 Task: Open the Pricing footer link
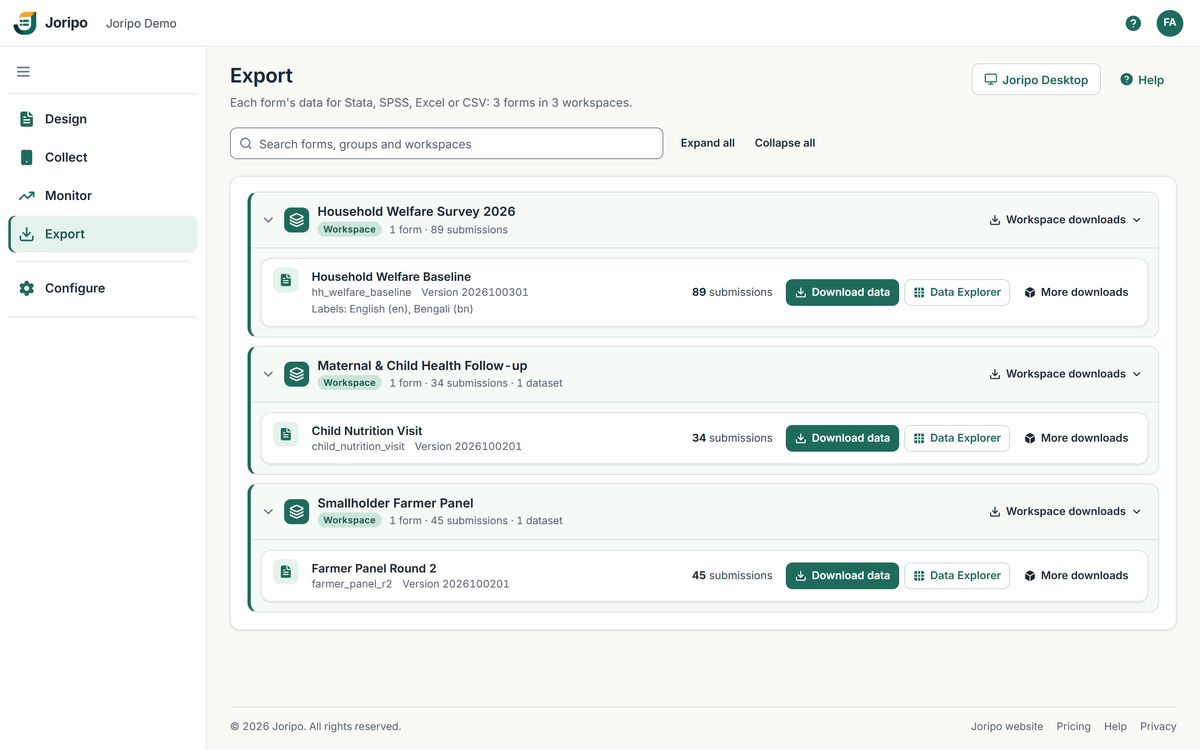1074,726
